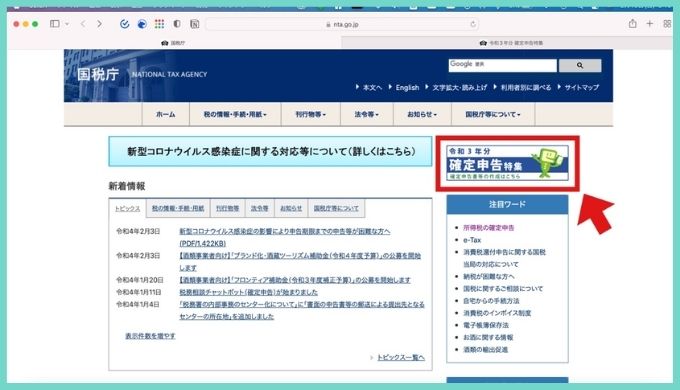680x390 pixels.
Task: Click the 令和4年1月11日 date text
Action: pyautogui.click(x=138, y=292)
